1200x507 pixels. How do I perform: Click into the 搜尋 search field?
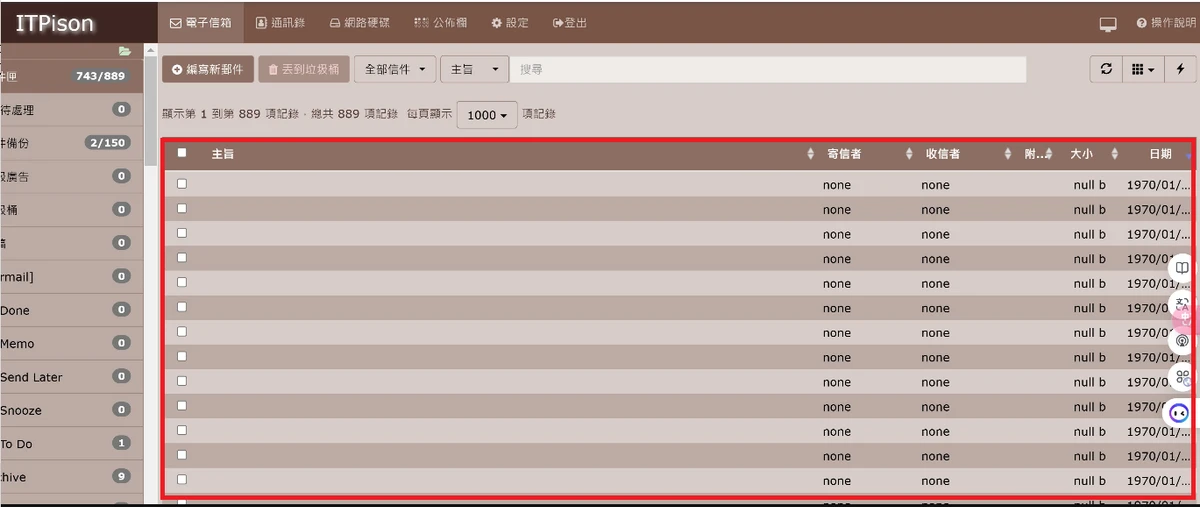pyautogui.click(x=768, y=69)
